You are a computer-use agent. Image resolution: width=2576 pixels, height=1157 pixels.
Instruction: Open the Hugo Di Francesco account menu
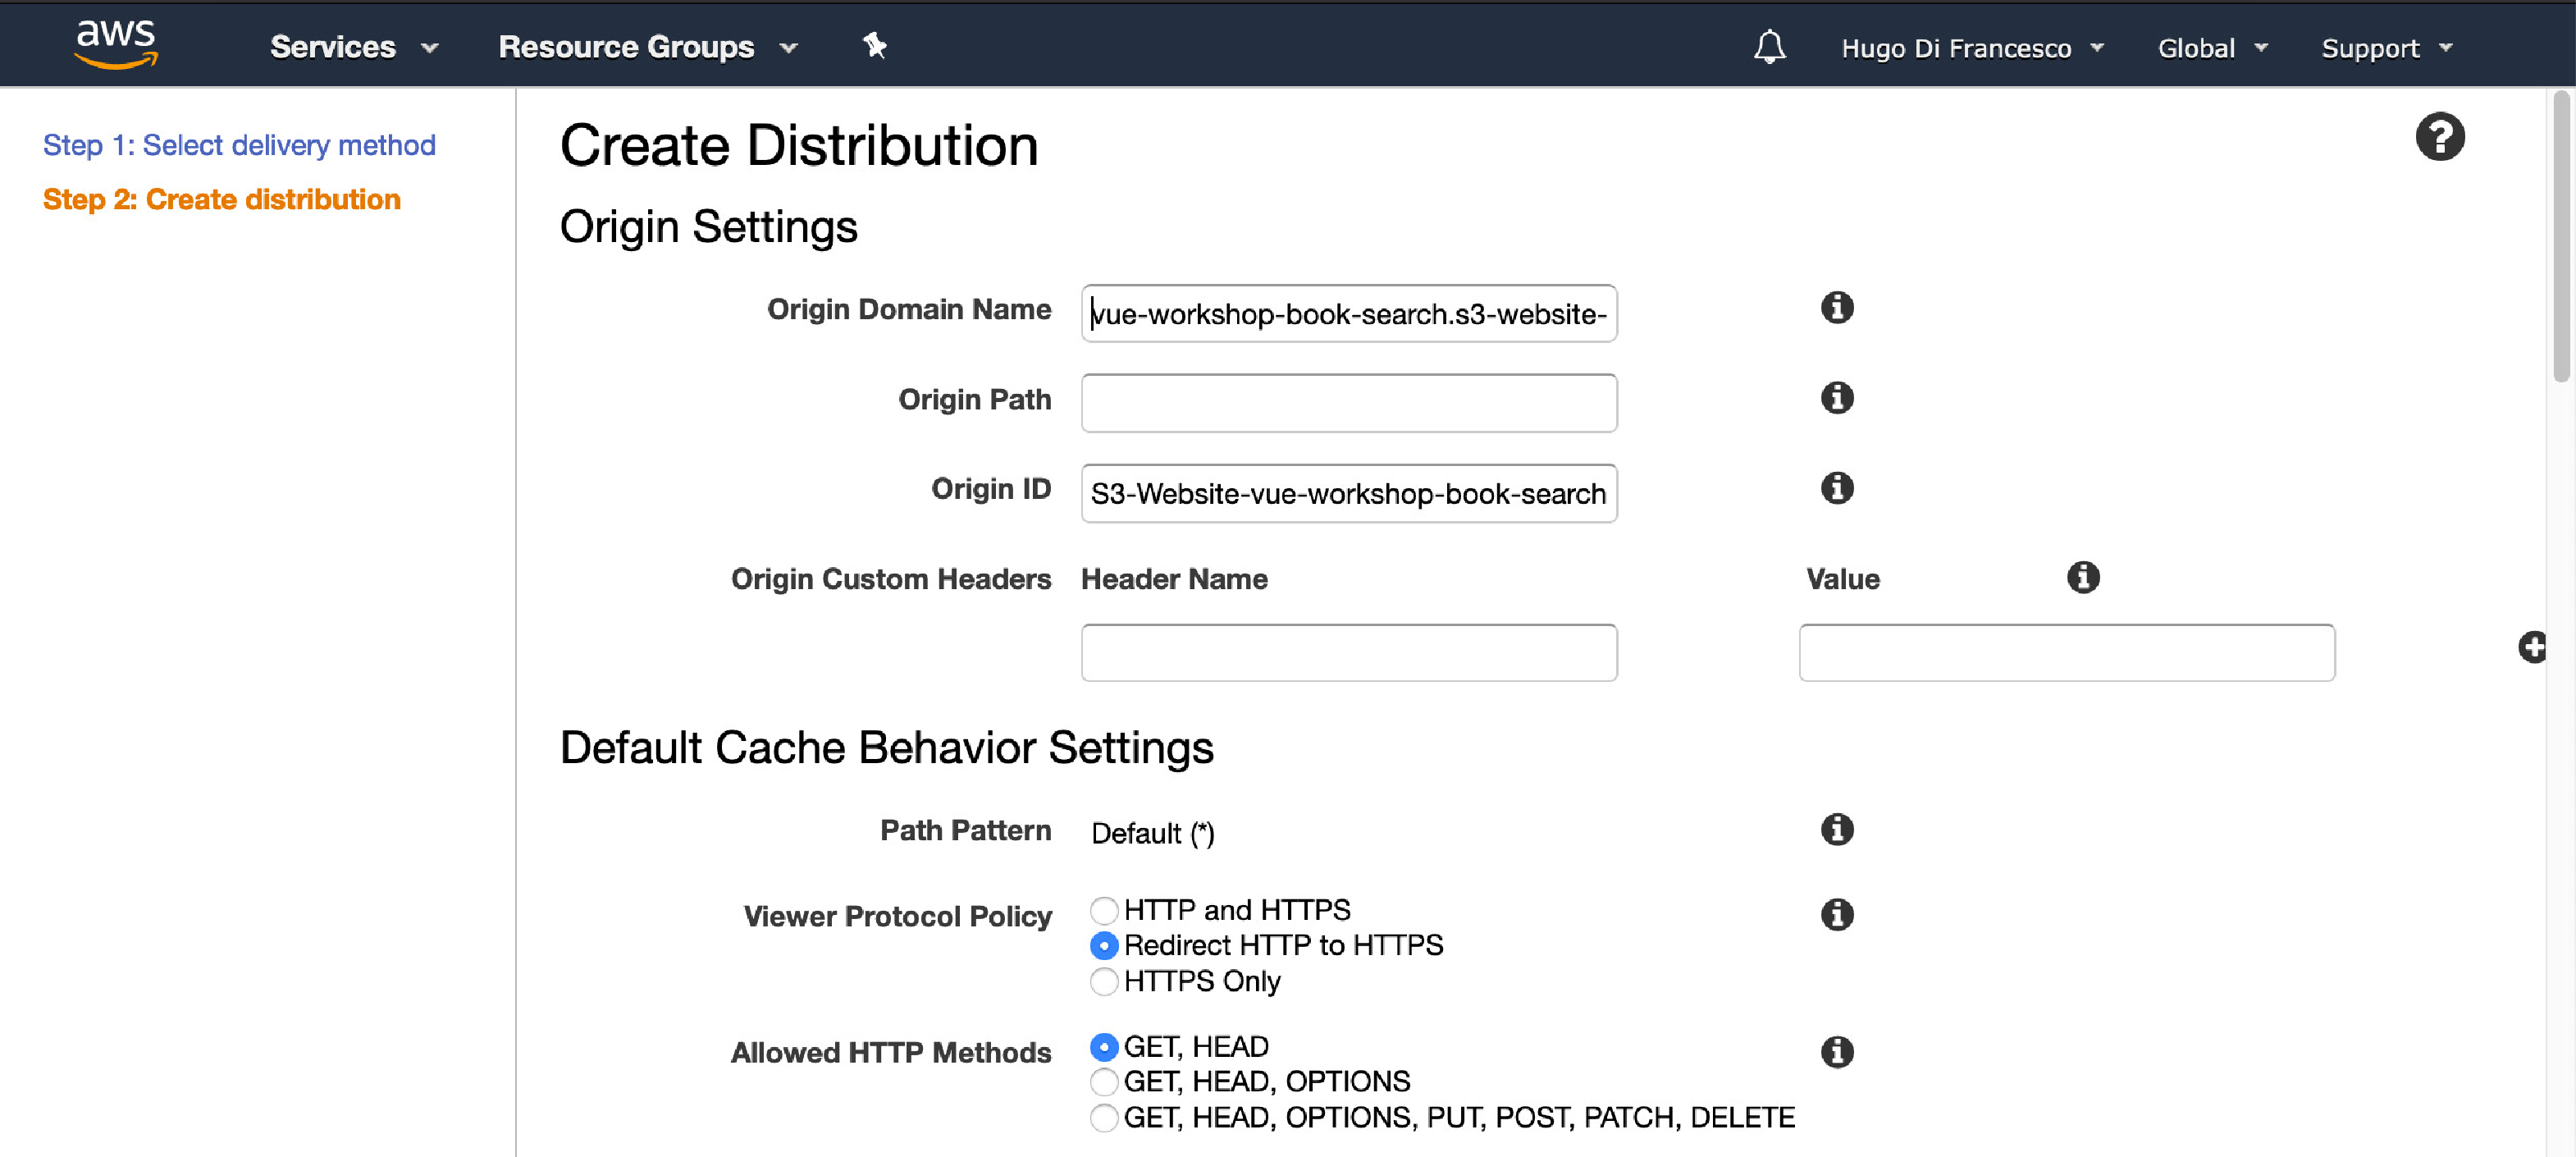coord(1972,48)
